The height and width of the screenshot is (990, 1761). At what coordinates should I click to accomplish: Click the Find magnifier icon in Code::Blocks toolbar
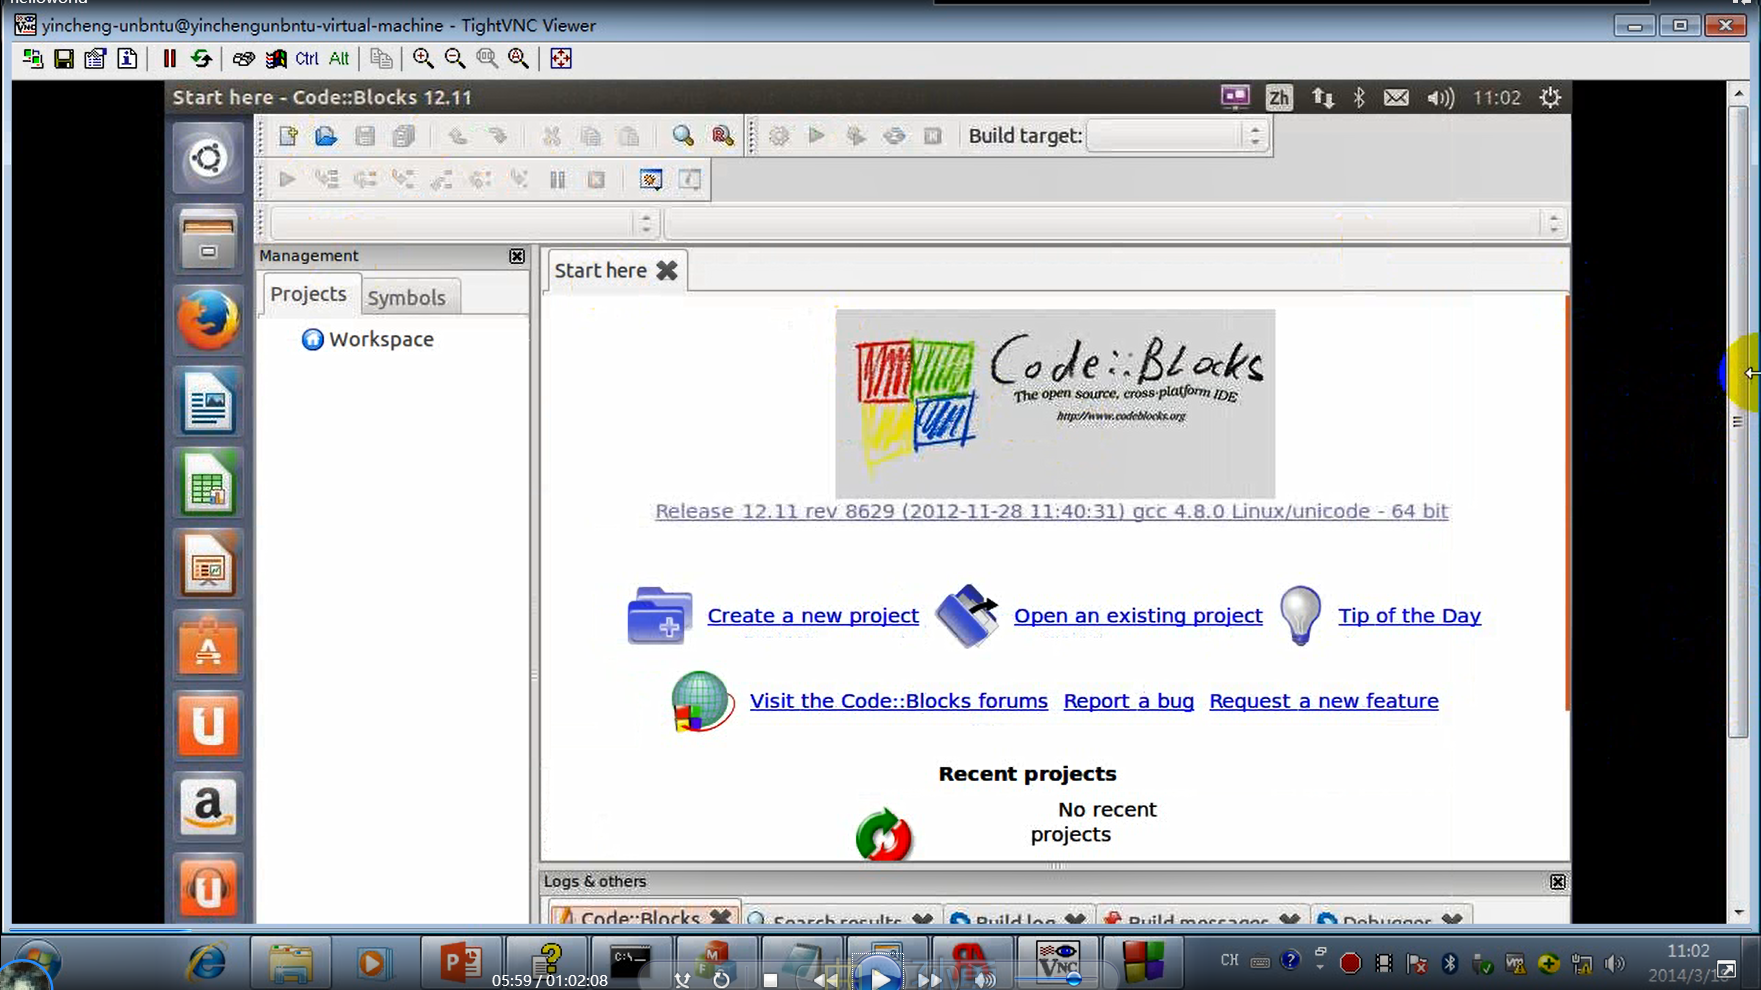(x=683, y=136)
